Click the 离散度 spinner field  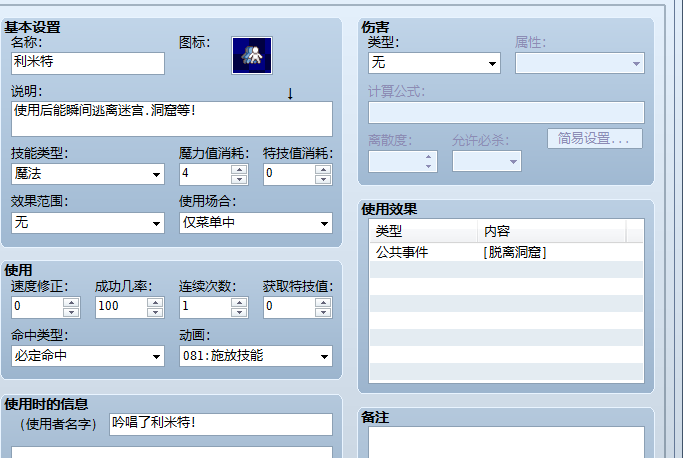pyautogui.click(x=403, y=161)
